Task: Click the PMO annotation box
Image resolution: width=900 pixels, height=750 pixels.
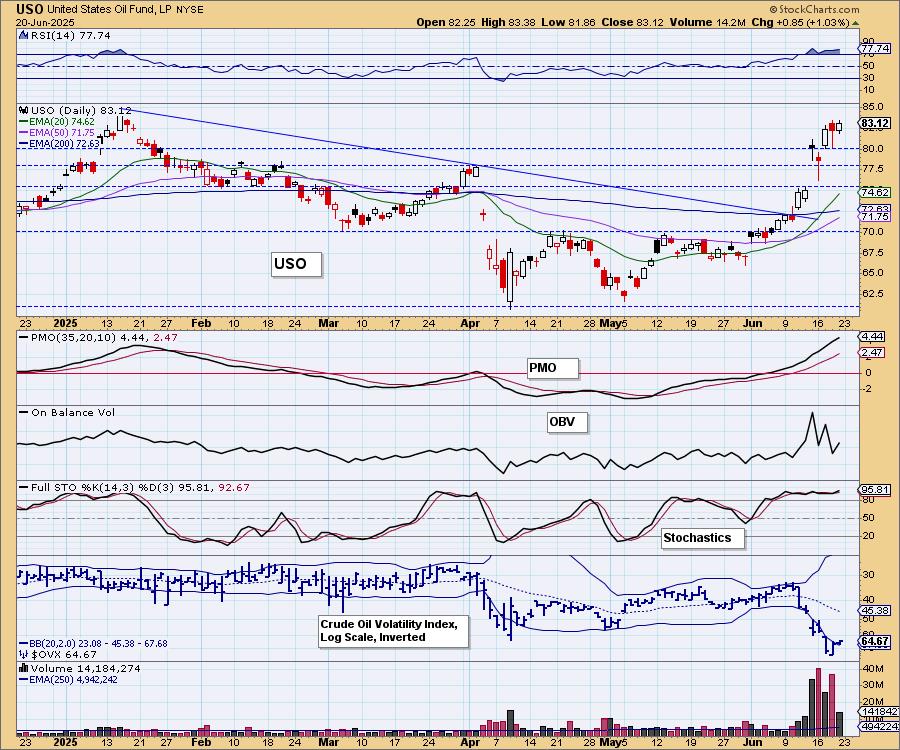Action: 553,368
